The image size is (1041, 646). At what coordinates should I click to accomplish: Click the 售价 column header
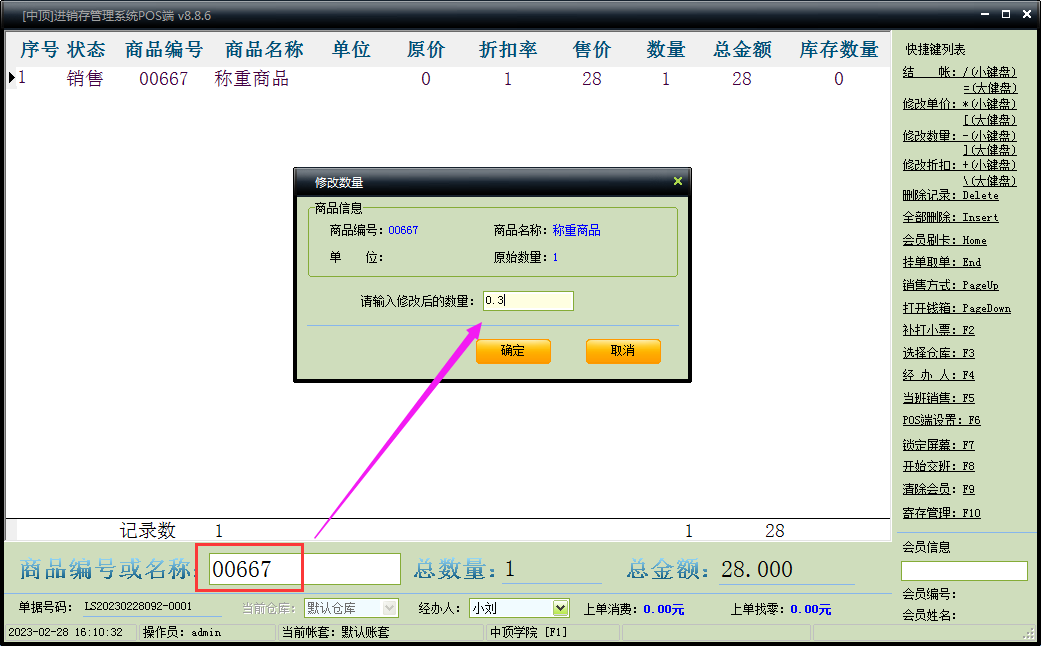click(x=592, y=50)
